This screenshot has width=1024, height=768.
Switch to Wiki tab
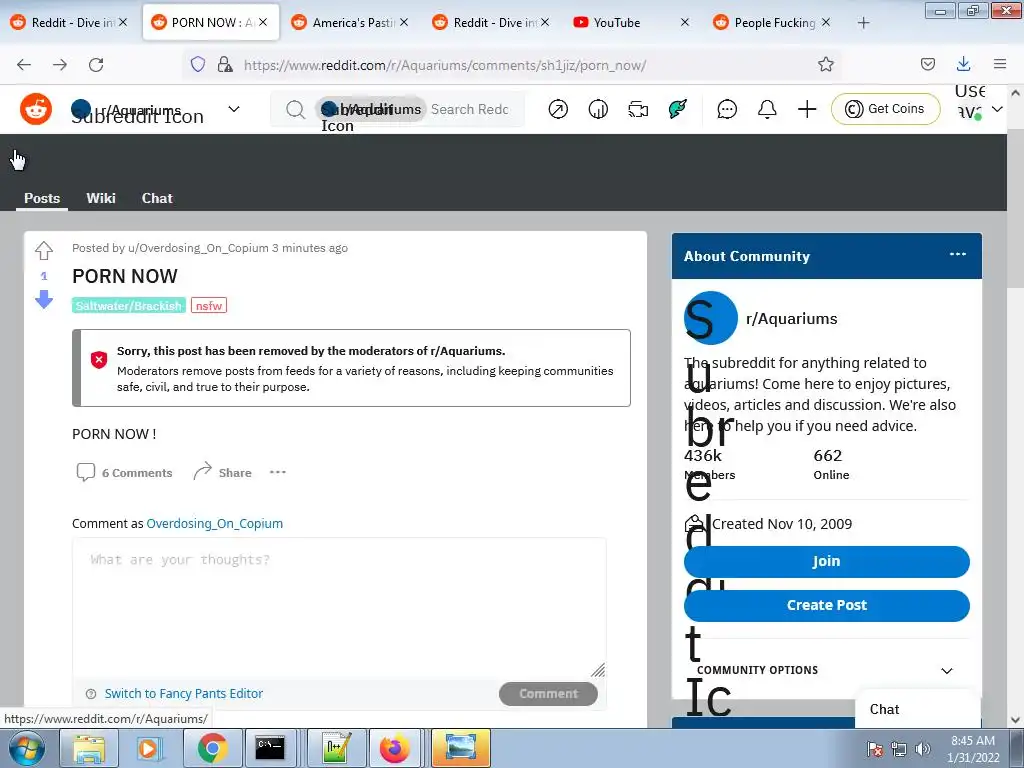tap(101, 198)
